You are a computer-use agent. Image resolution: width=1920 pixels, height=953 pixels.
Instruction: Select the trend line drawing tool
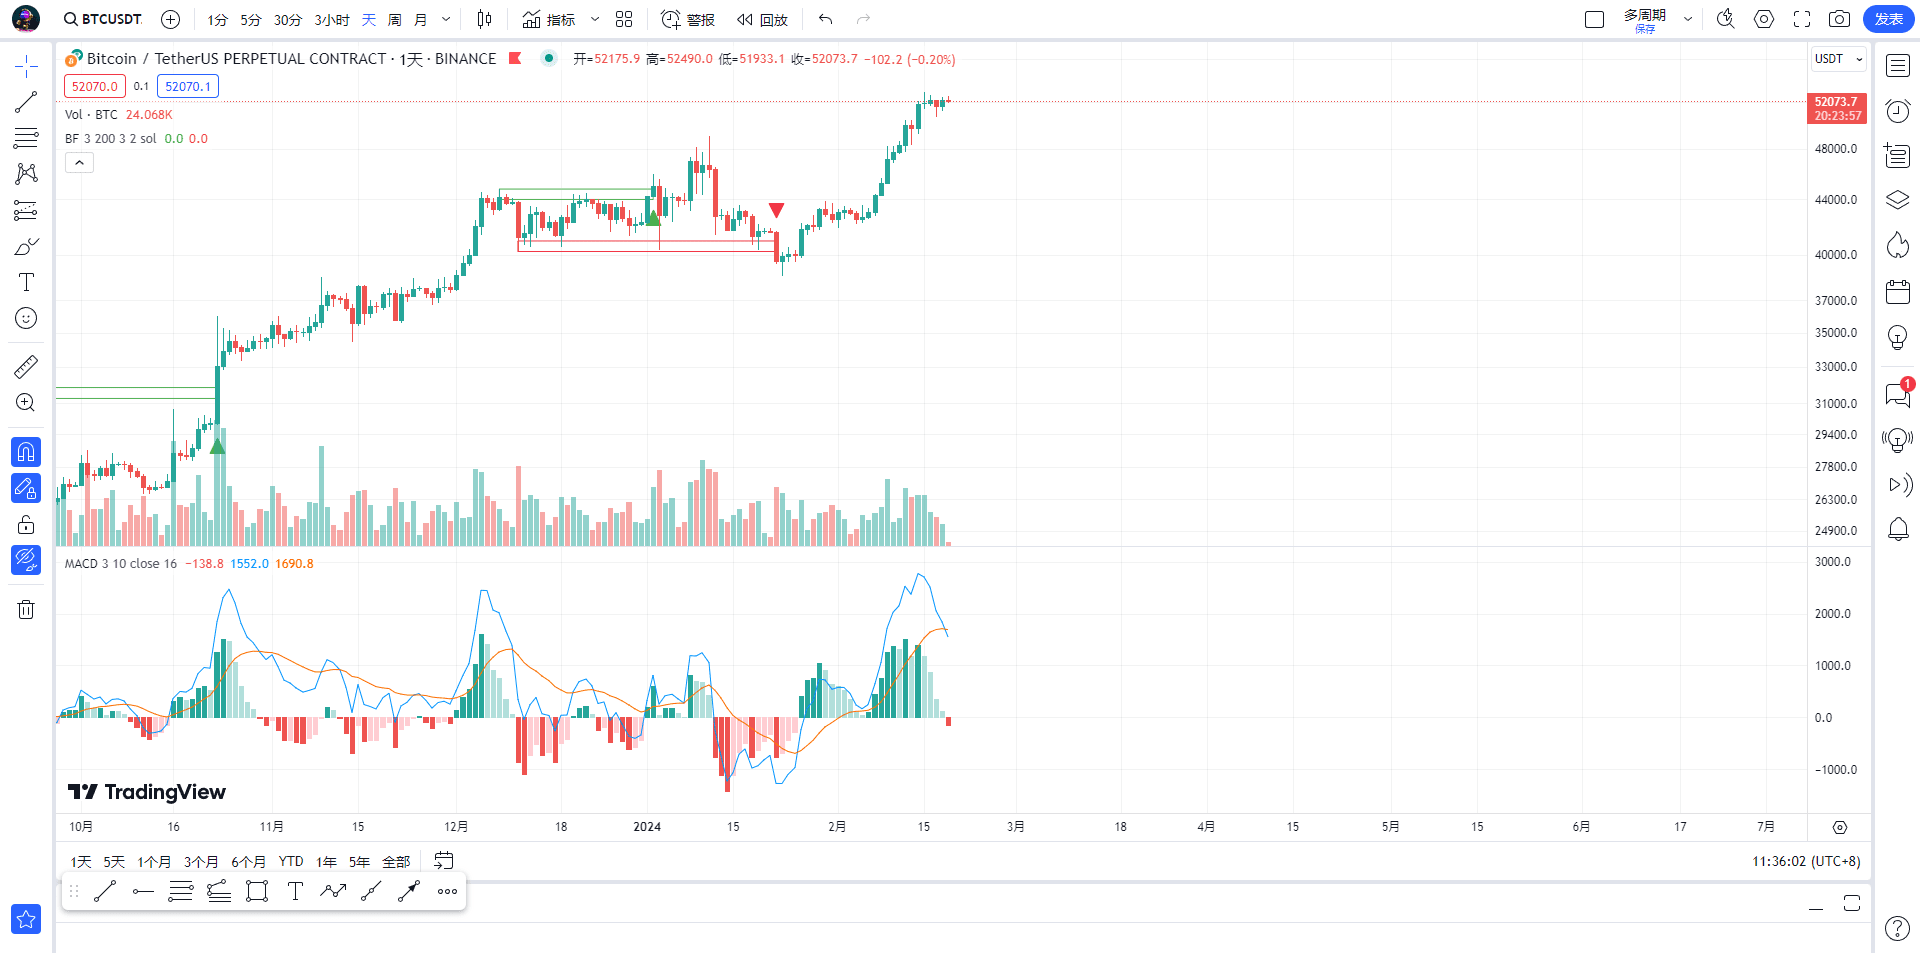26,102
